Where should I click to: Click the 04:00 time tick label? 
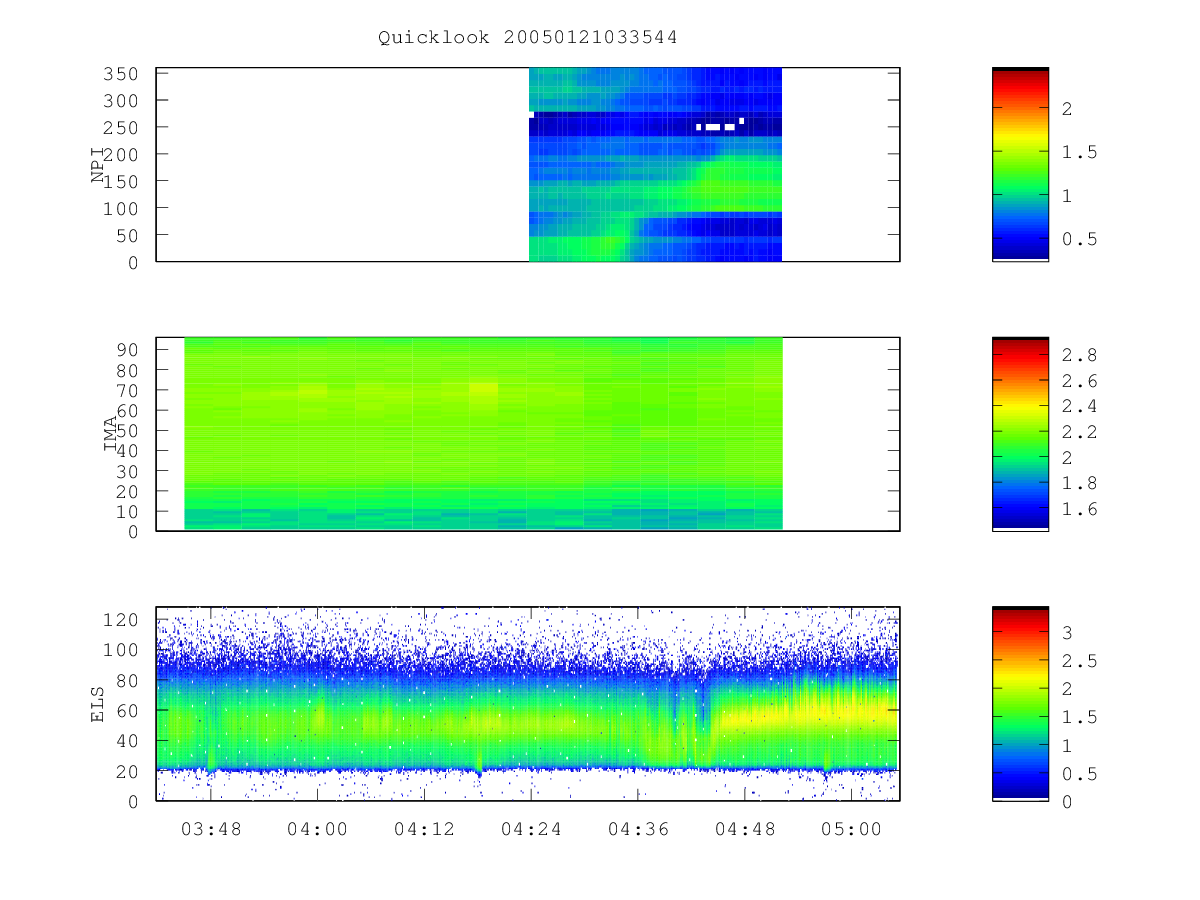pos(317,829)
